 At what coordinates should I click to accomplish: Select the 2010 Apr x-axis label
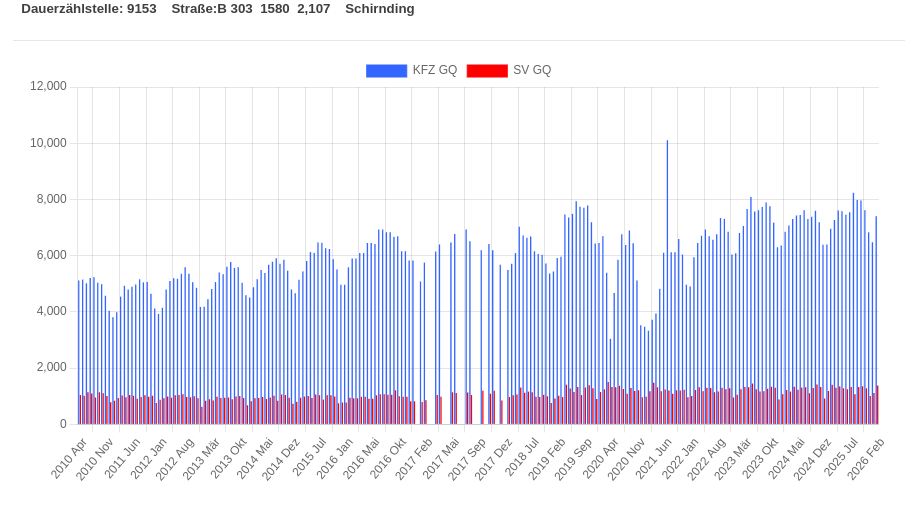[x=69, y=458]
